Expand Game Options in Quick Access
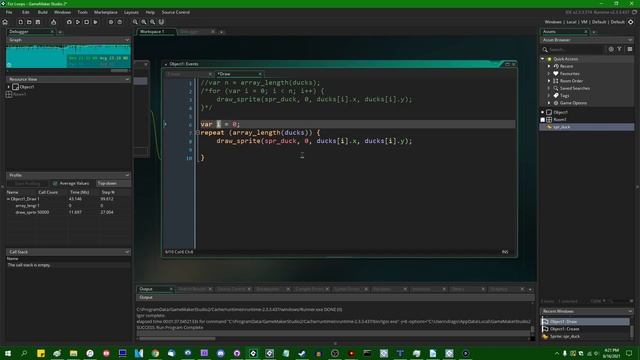This screenshot has height=360, width=640. (549, 103)
